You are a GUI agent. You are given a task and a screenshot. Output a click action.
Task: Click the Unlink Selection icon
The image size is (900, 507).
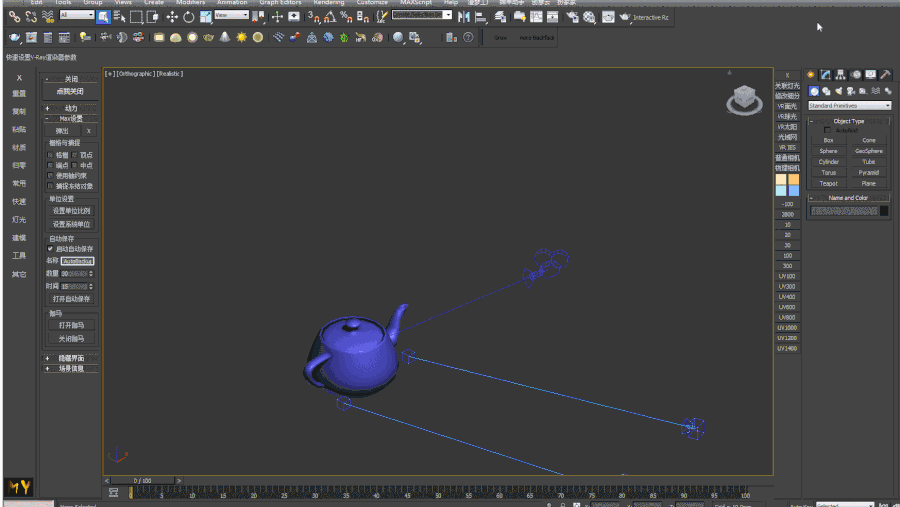coord(31,17)
